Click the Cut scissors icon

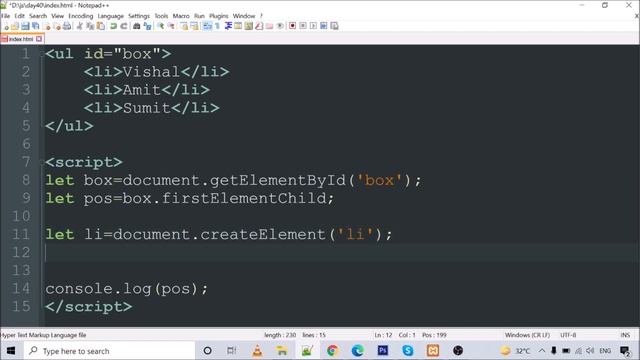[x=80, y=26]
